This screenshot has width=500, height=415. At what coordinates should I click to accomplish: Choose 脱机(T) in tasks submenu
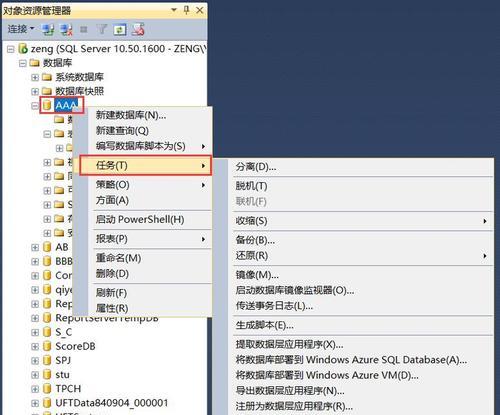251,186
